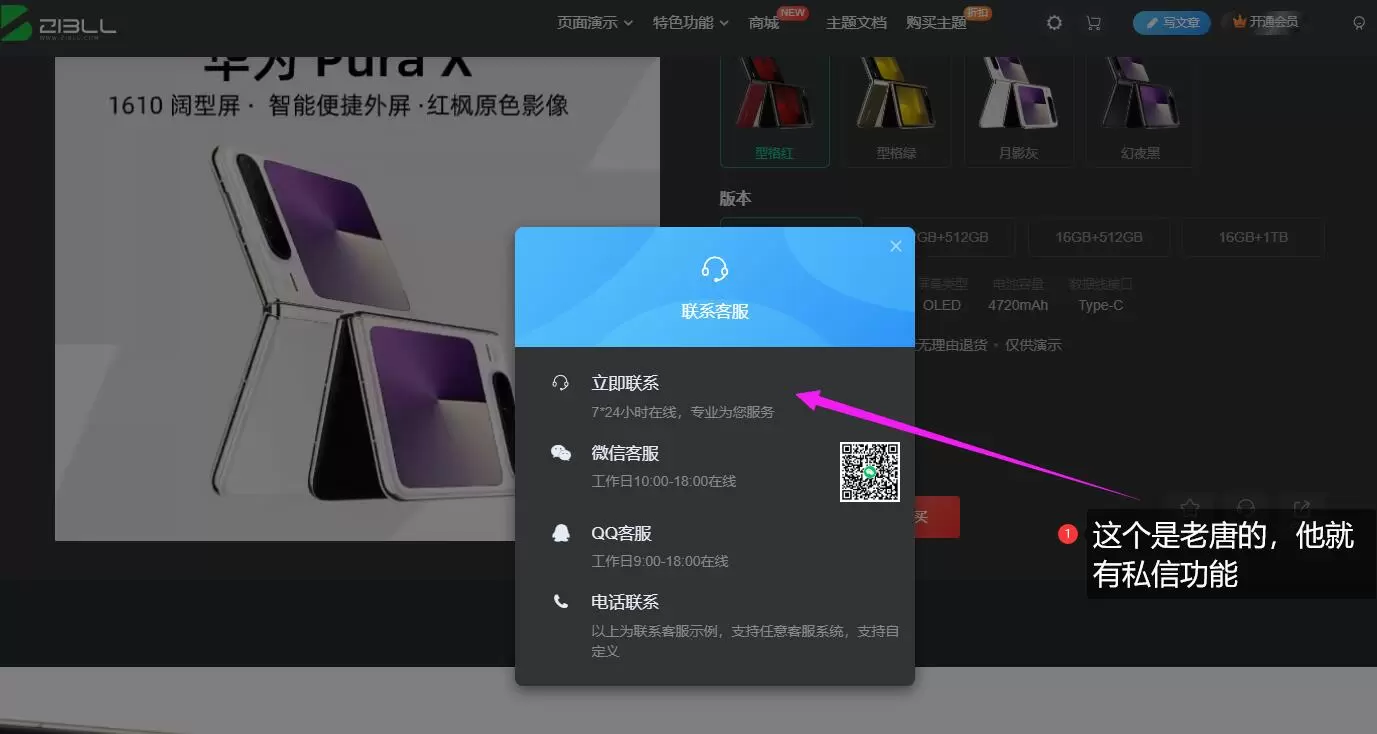Select the 幻夜黑 color option
Screen dimensions: 1377x734
1141,112
